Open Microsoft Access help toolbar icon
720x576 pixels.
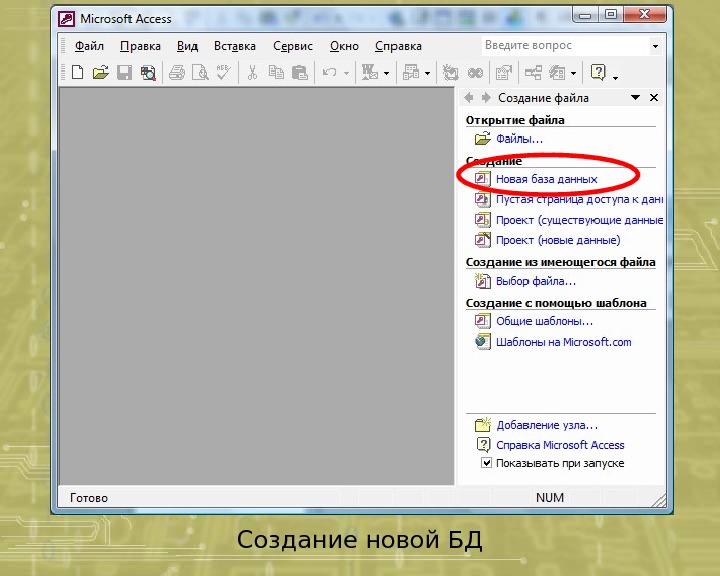[x=598, y=72]
